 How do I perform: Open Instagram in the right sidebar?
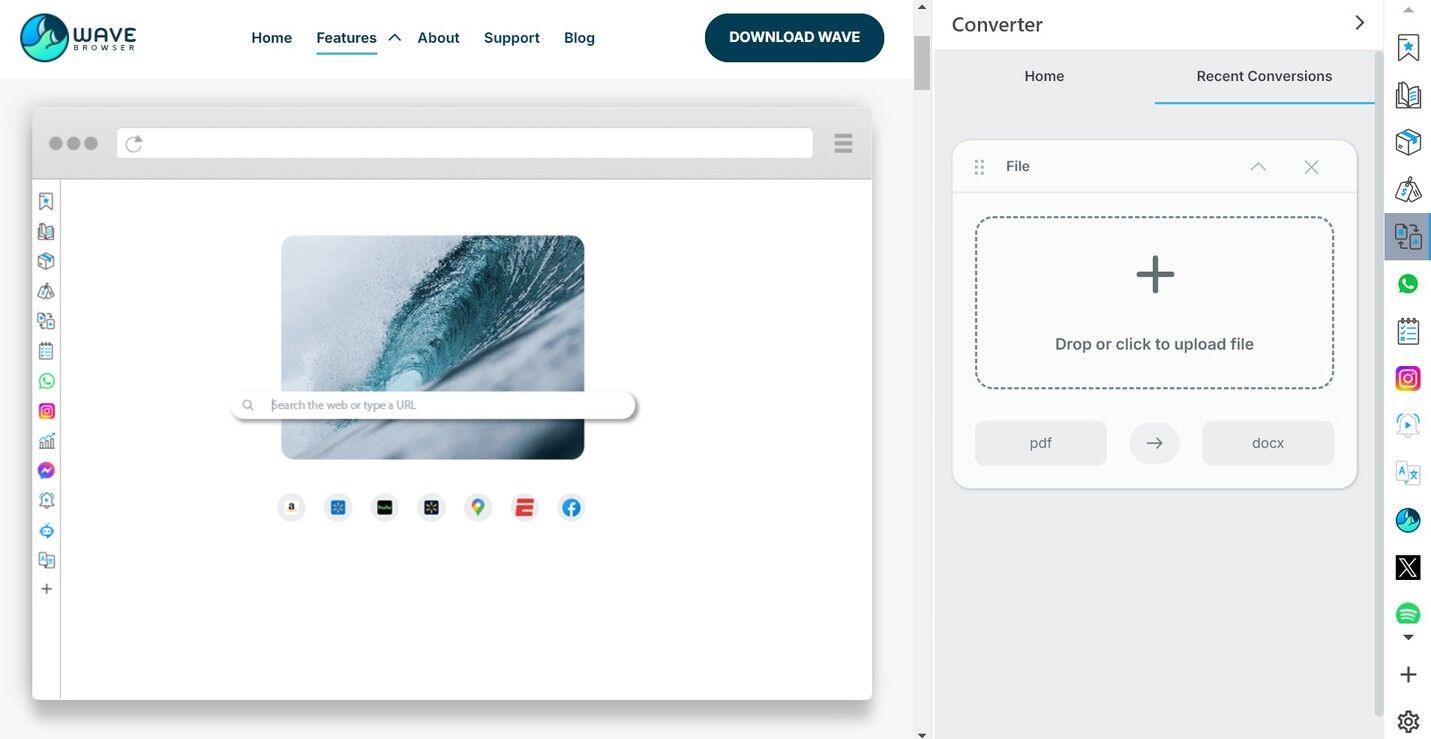click(x=1408, y=378)
